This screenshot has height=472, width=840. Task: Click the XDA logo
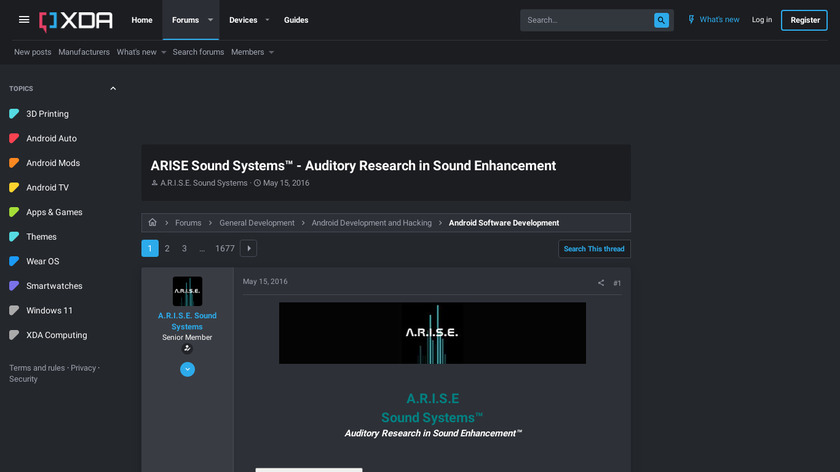75,20
